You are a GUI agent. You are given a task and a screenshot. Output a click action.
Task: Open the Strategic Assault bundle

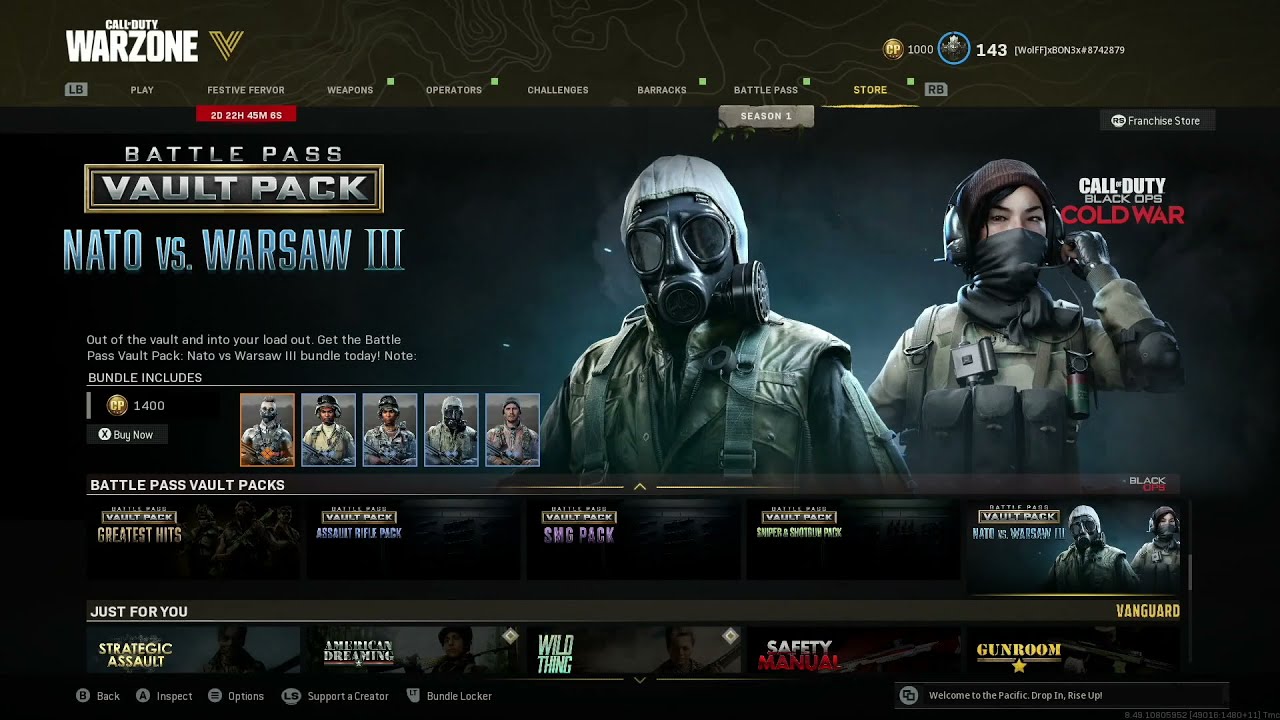(x=193, y=649)
